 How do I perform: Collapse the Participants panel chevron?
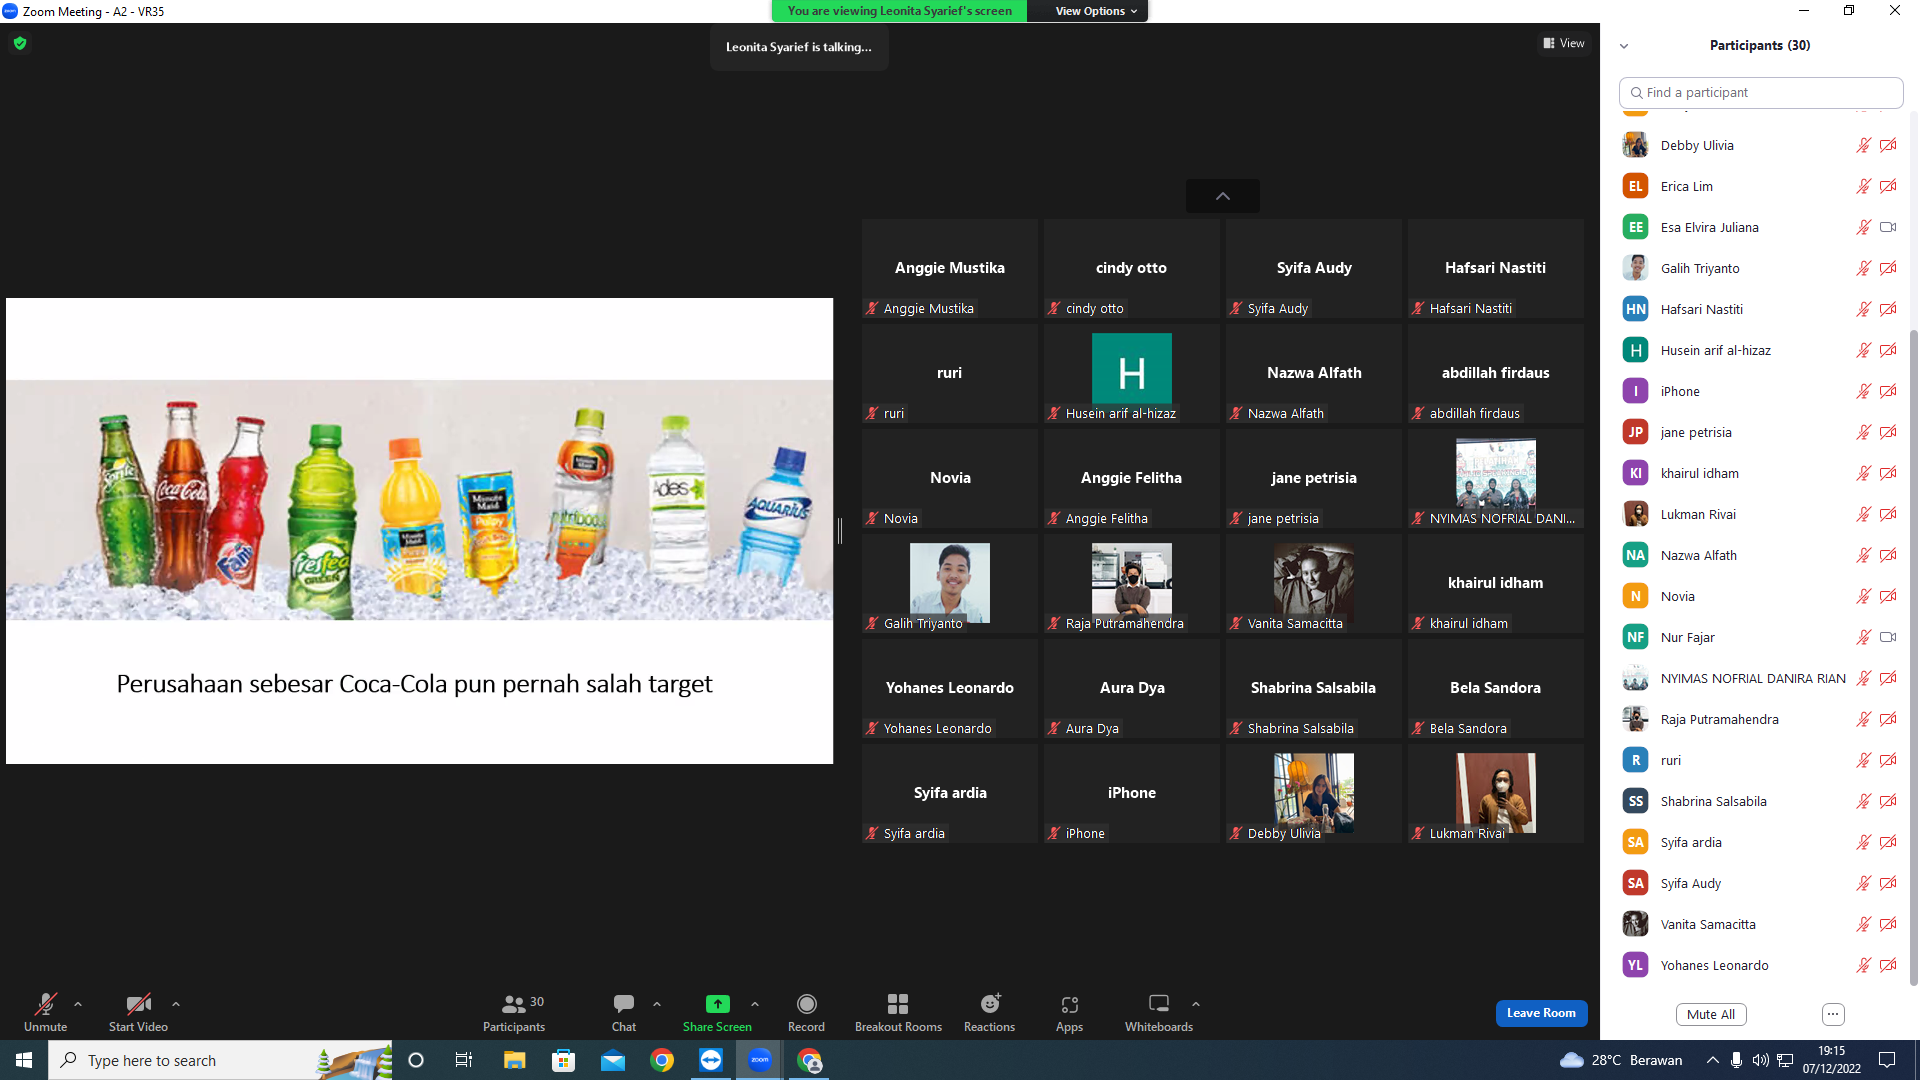[x=1624, y=46]
